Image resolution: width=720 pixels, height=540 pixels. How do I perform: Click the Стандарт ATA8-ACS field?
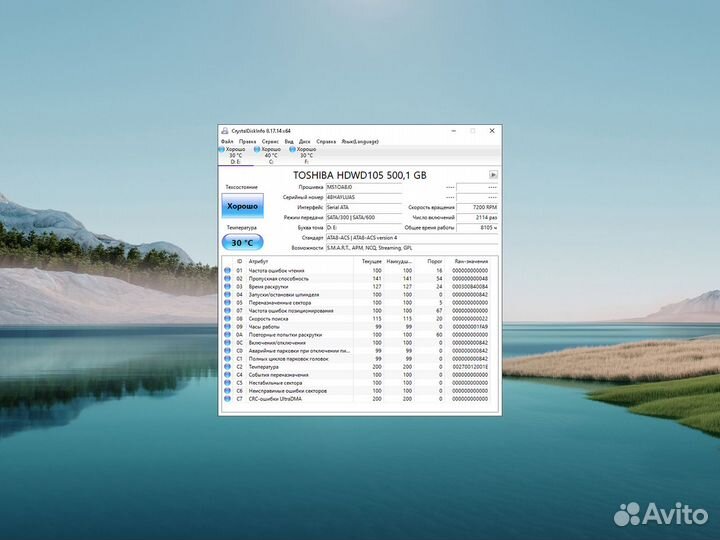(412, 238)
